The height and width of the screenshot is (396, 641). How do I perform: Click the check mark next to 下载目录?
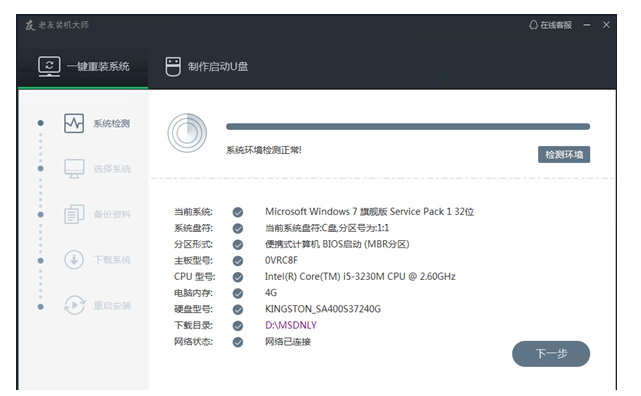[238, 326]
